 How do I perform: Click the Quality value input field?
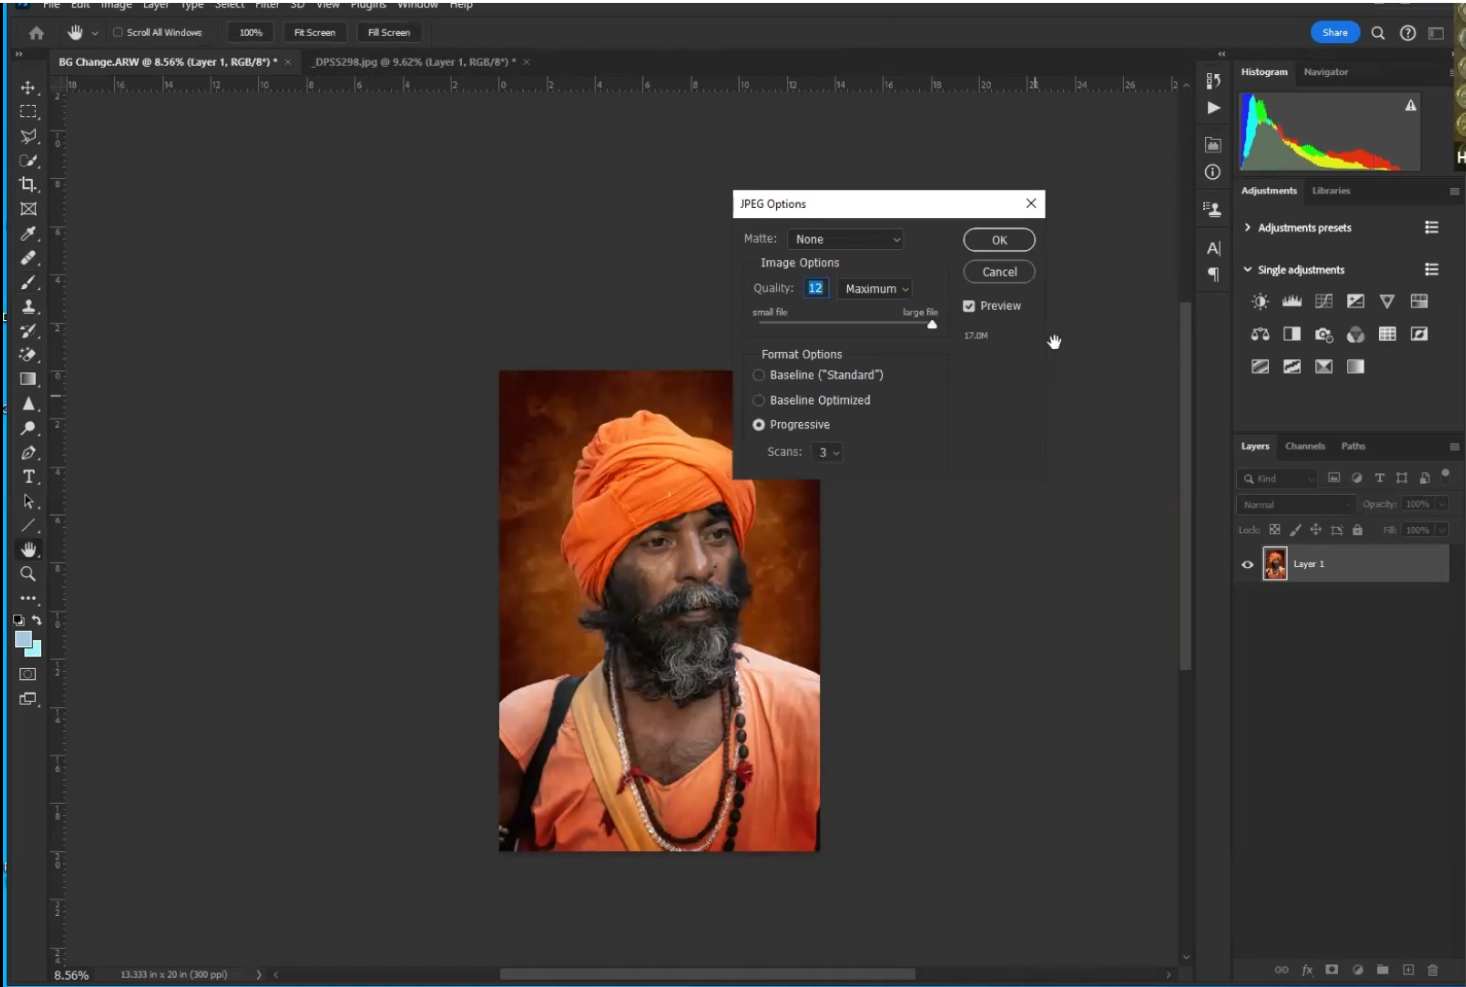(815, 288)
